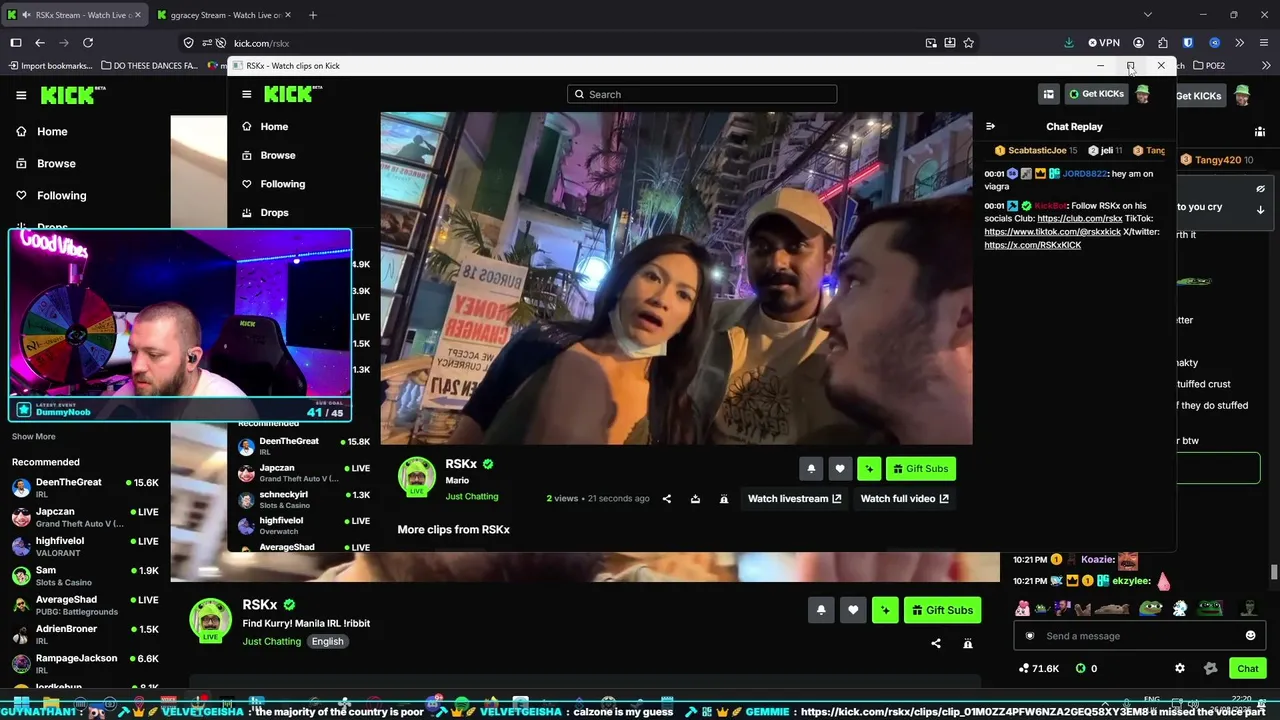Open the browser tab list dropdown arrow
The height and width of the screenshot is (720, 1280).
point(1147,15)
